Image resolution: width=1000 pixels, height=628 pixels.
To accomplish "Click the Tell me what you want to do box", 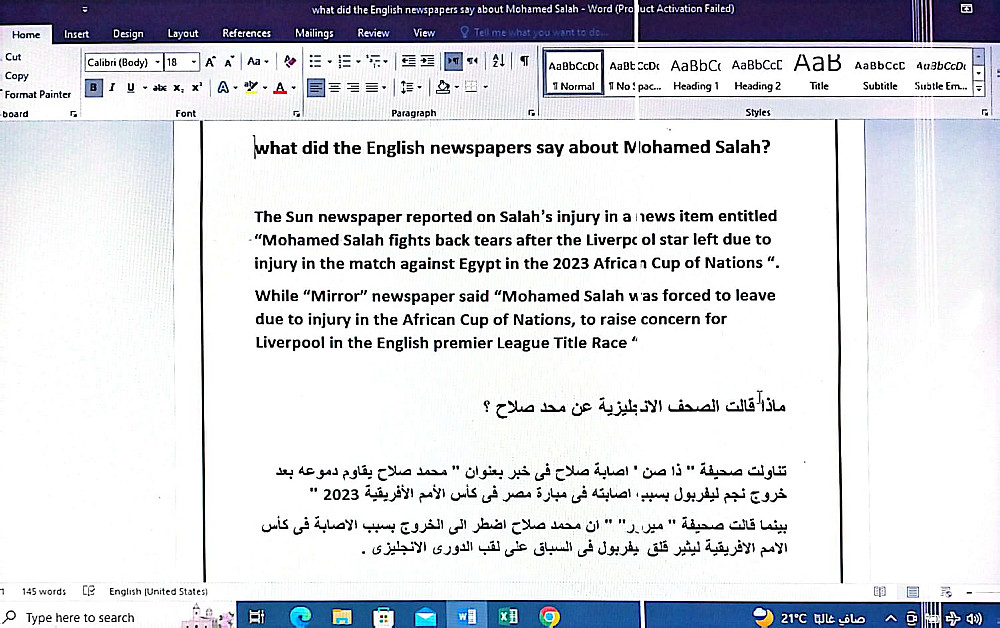I will coord(534,33).
